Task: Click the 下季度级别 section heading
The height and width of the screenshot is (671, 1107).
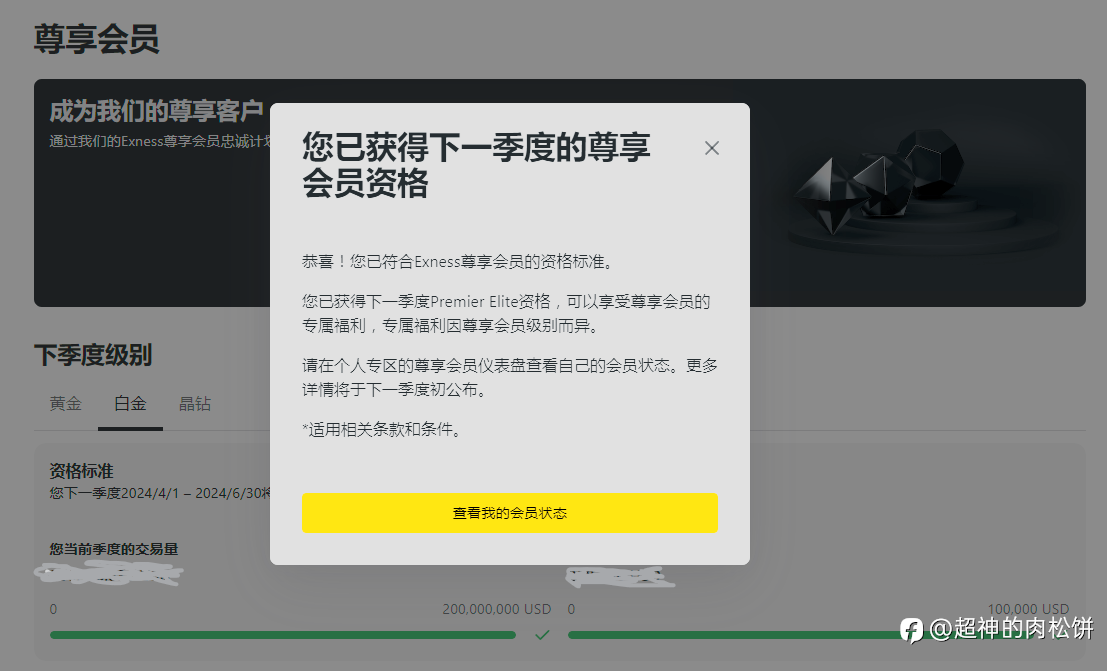Action: click(93, 355)
